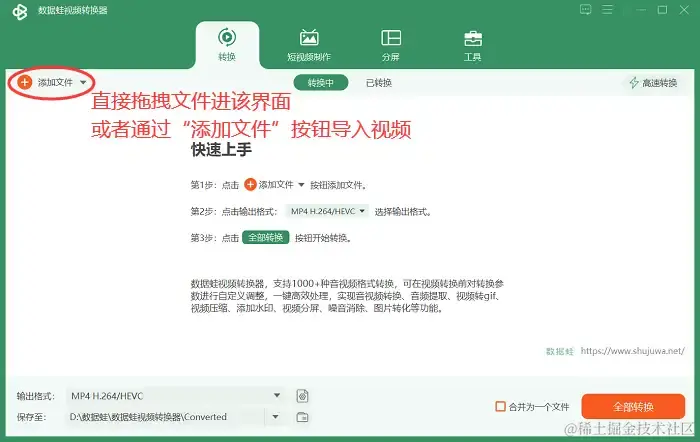Open the 分屏 split-screen tab
This screenshot has width=700, height=442.
point(391,45)
